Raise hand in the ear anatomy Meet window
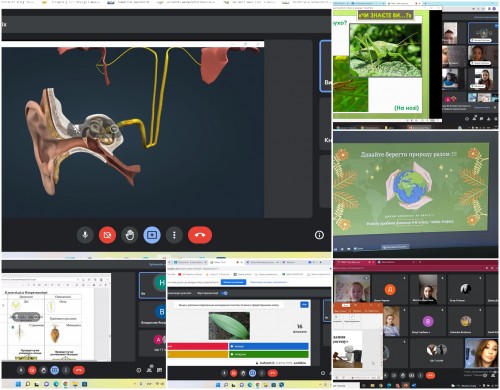500x390 pixels. pos(130,235)
